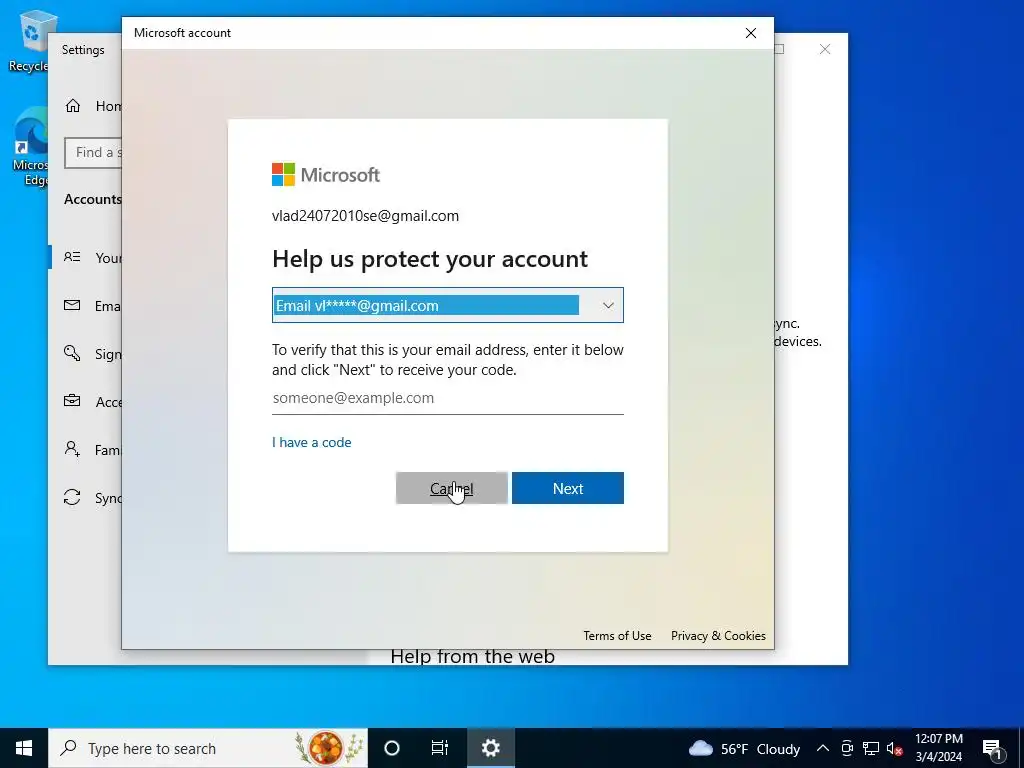
Task: Open the weather 56°F Cloudy widget
Action: point(744,748)
